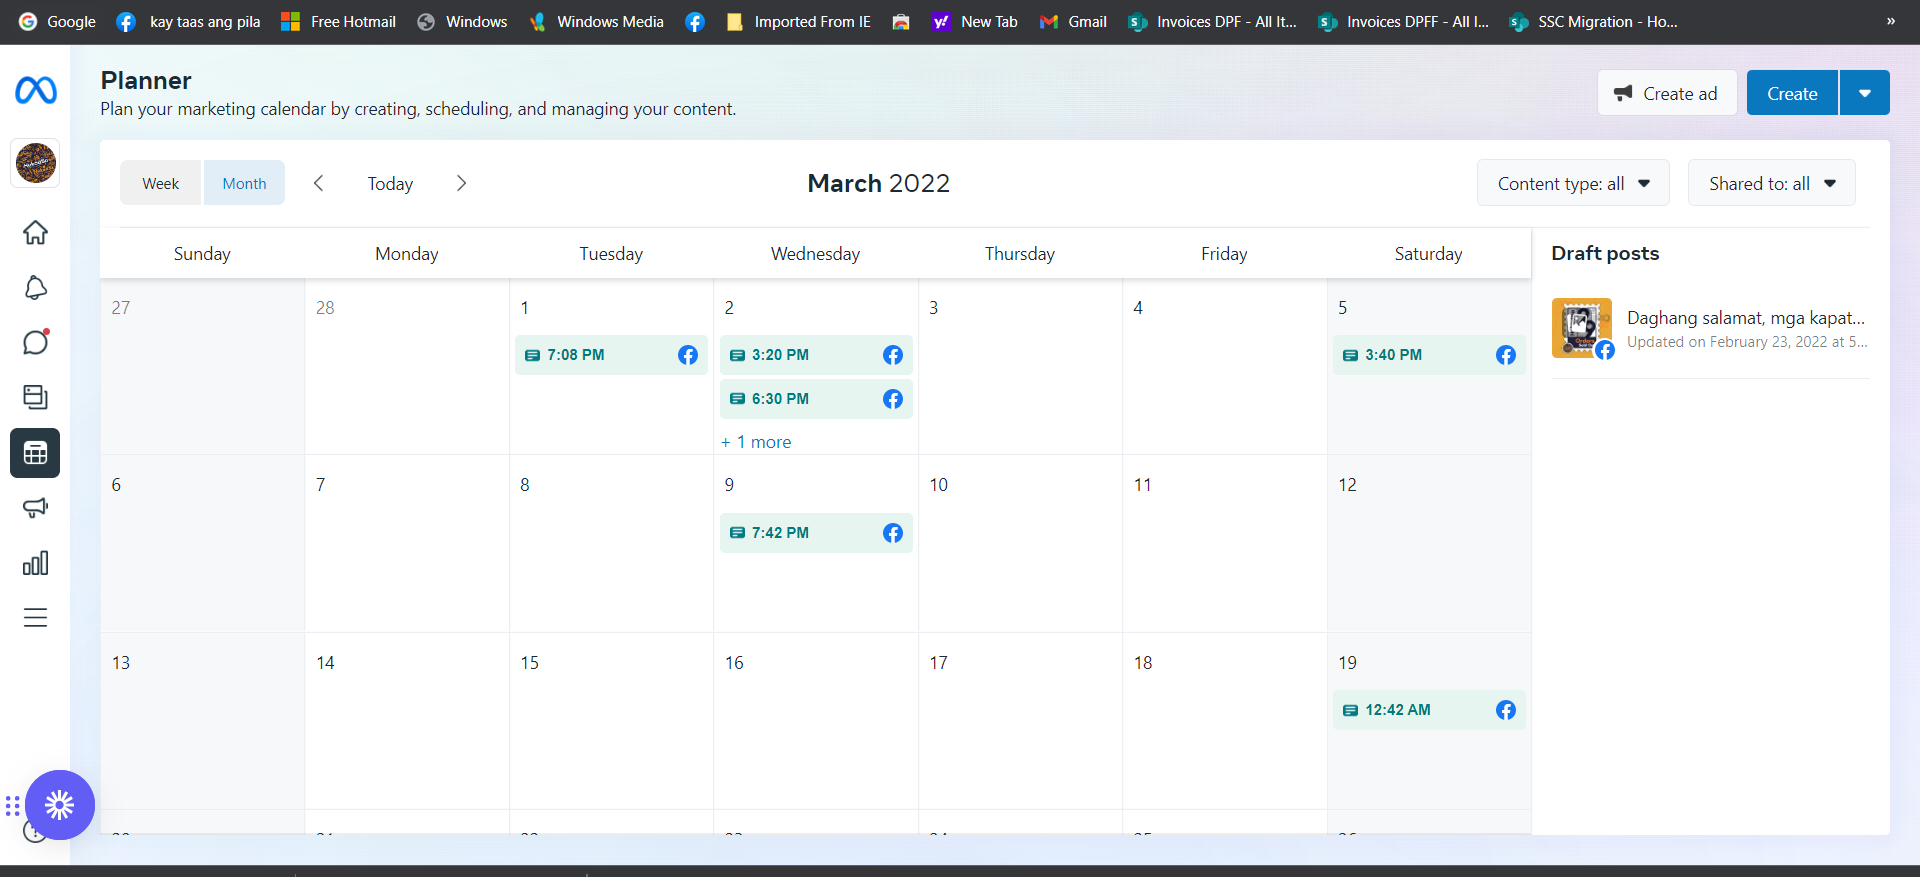
Task: Open the page profile picture in sidebar
Action: pos(36,163)
